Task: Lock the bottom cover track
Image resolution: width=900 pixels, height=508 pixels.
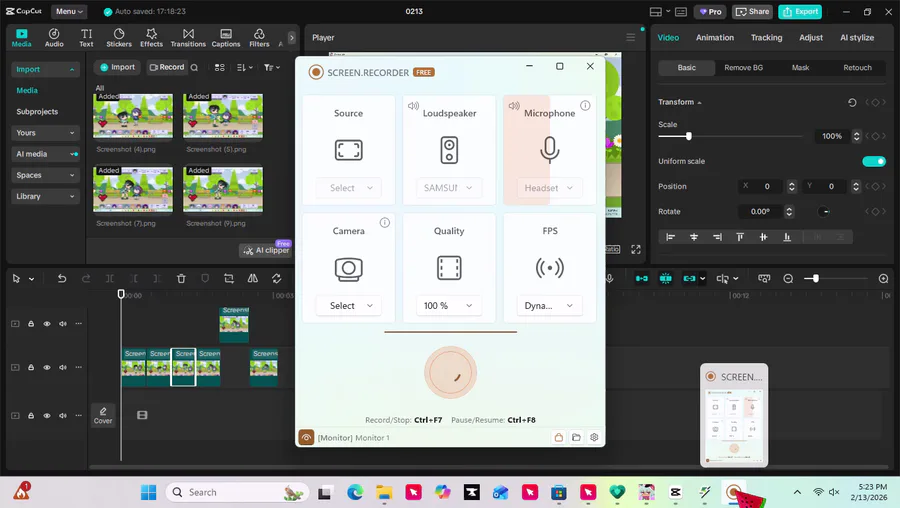Action: pyautogui.click(x=31, y=416)
